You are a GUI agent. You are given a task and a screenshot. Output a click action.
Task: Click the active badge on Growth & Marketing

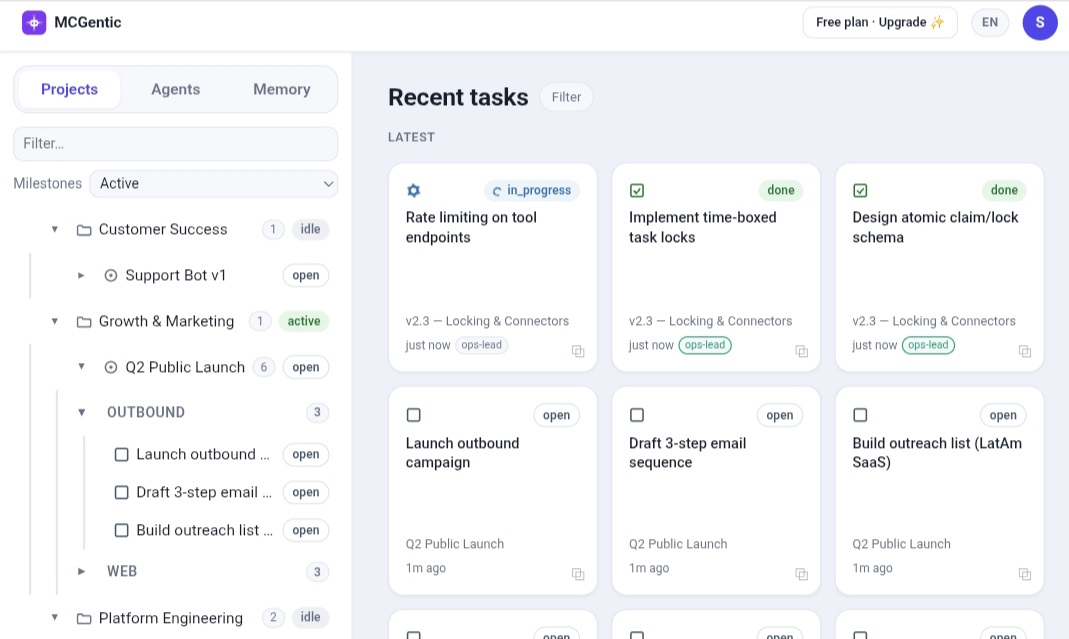pyautogui.click(x=303, y=321)
